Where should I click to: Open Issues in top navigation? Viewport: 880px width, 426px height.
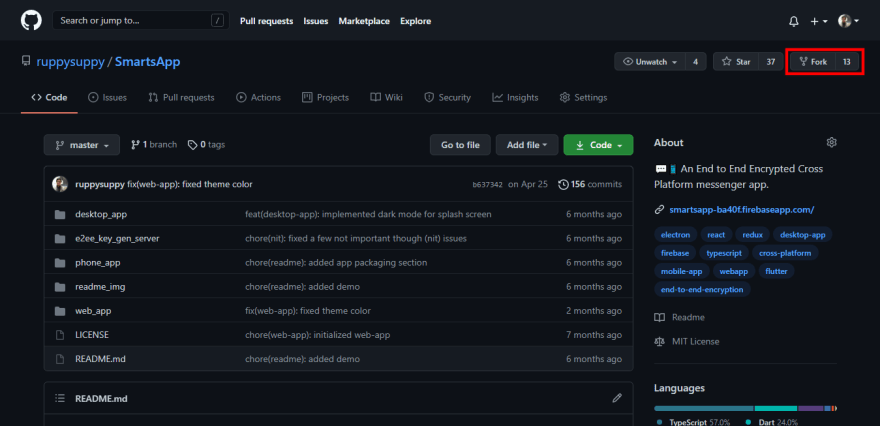tap(316, 21)
